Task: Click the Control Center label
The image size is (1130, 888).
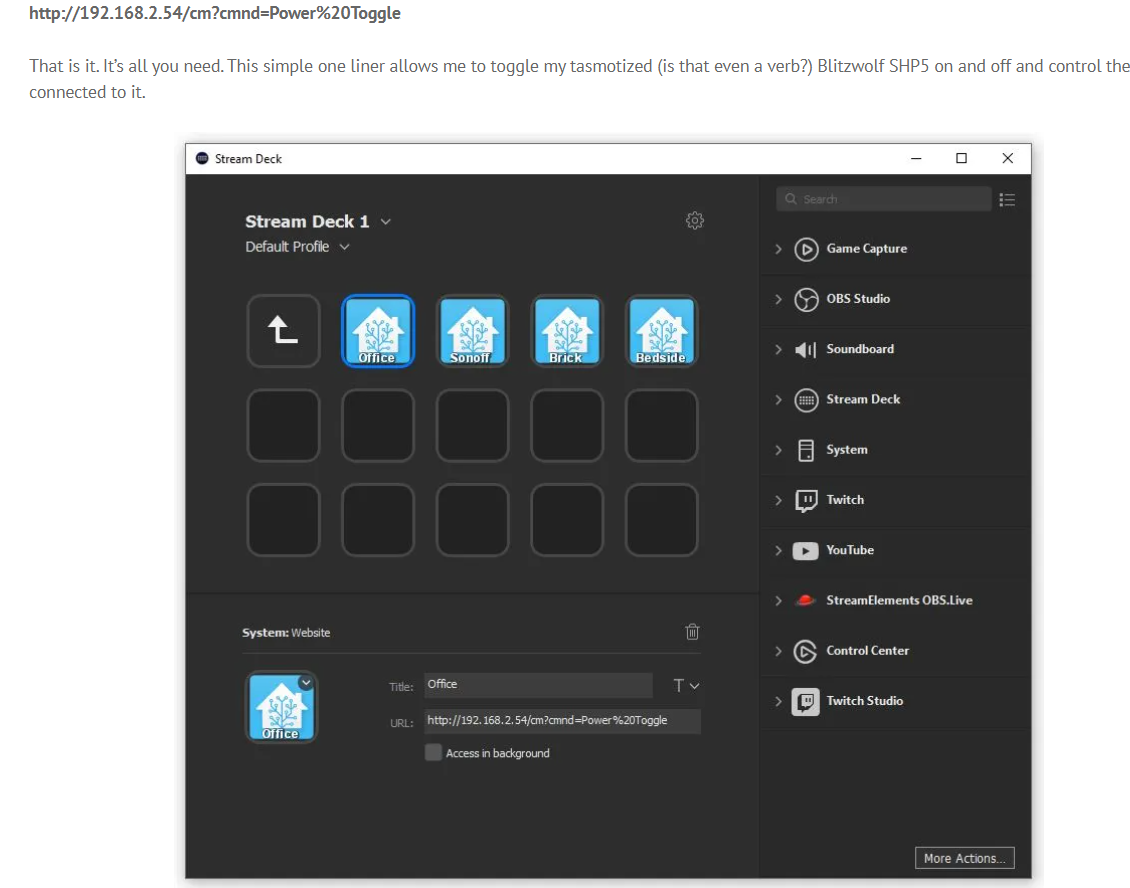Action: (868, 650)
